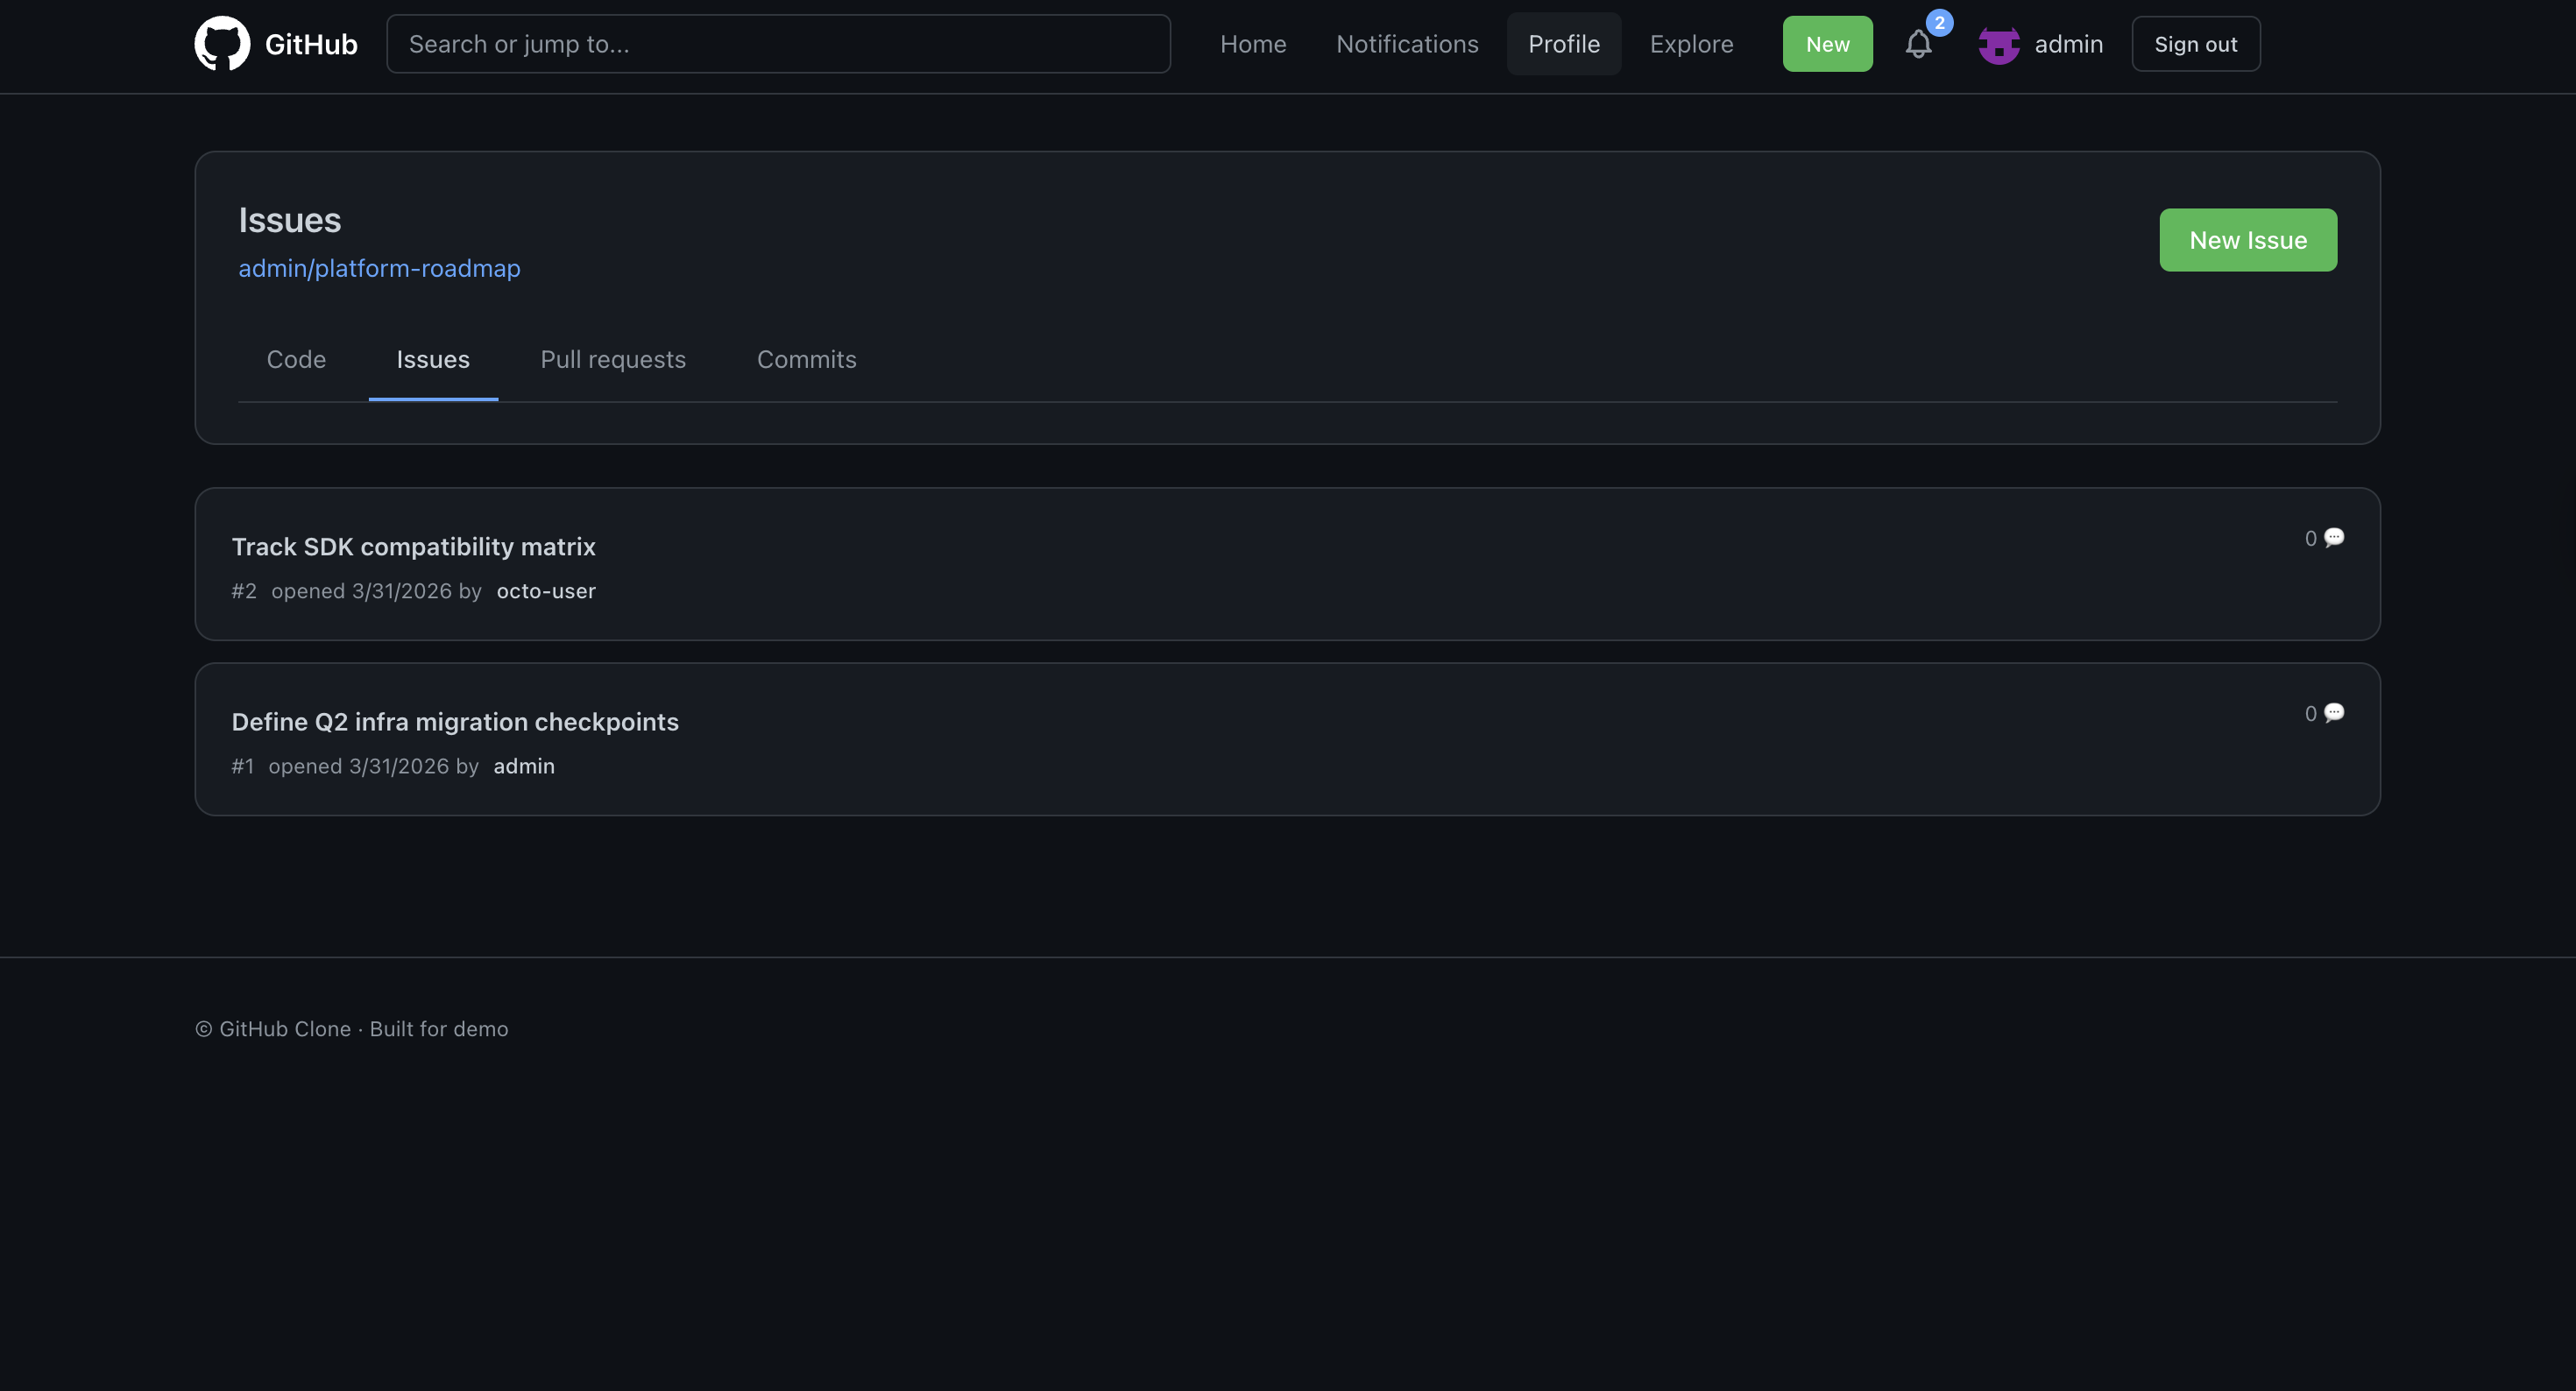Click issue number #1 text
The height and width of the screenshot is (1391, 2576).
click(x=242, y=766)
